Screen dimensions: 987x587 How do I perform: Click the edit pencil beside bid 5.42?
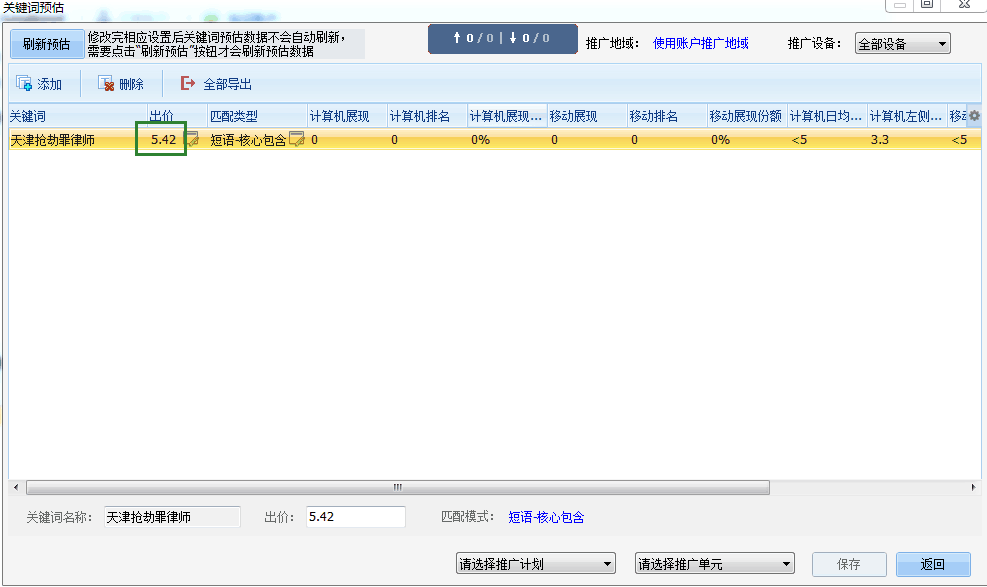tap(193, 140)
